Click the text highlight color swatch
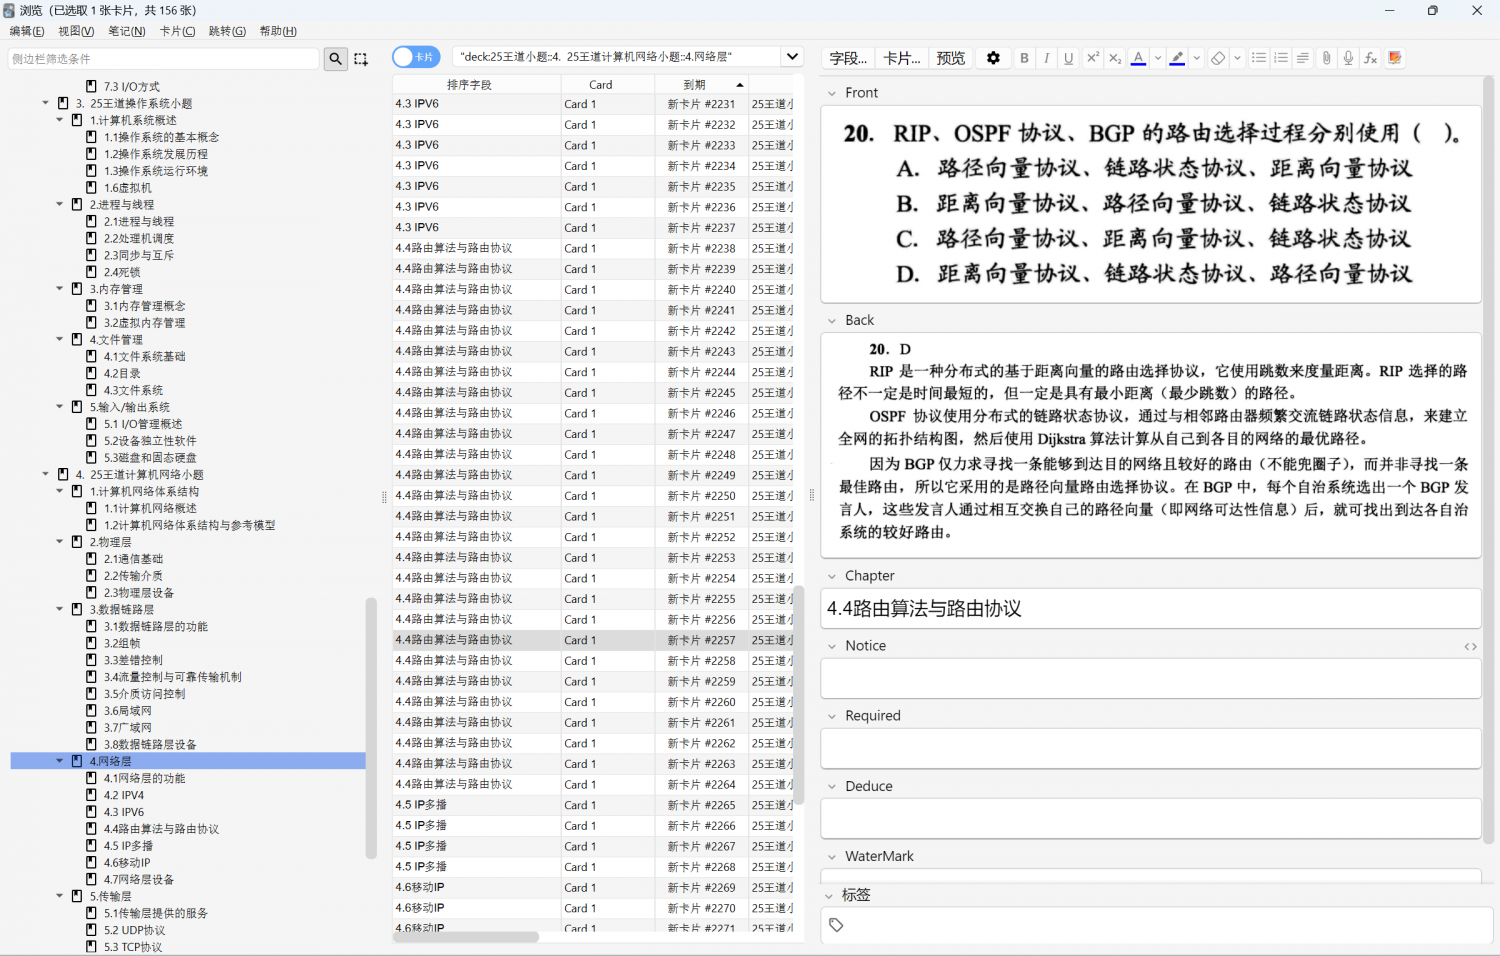 (1177, 58)
